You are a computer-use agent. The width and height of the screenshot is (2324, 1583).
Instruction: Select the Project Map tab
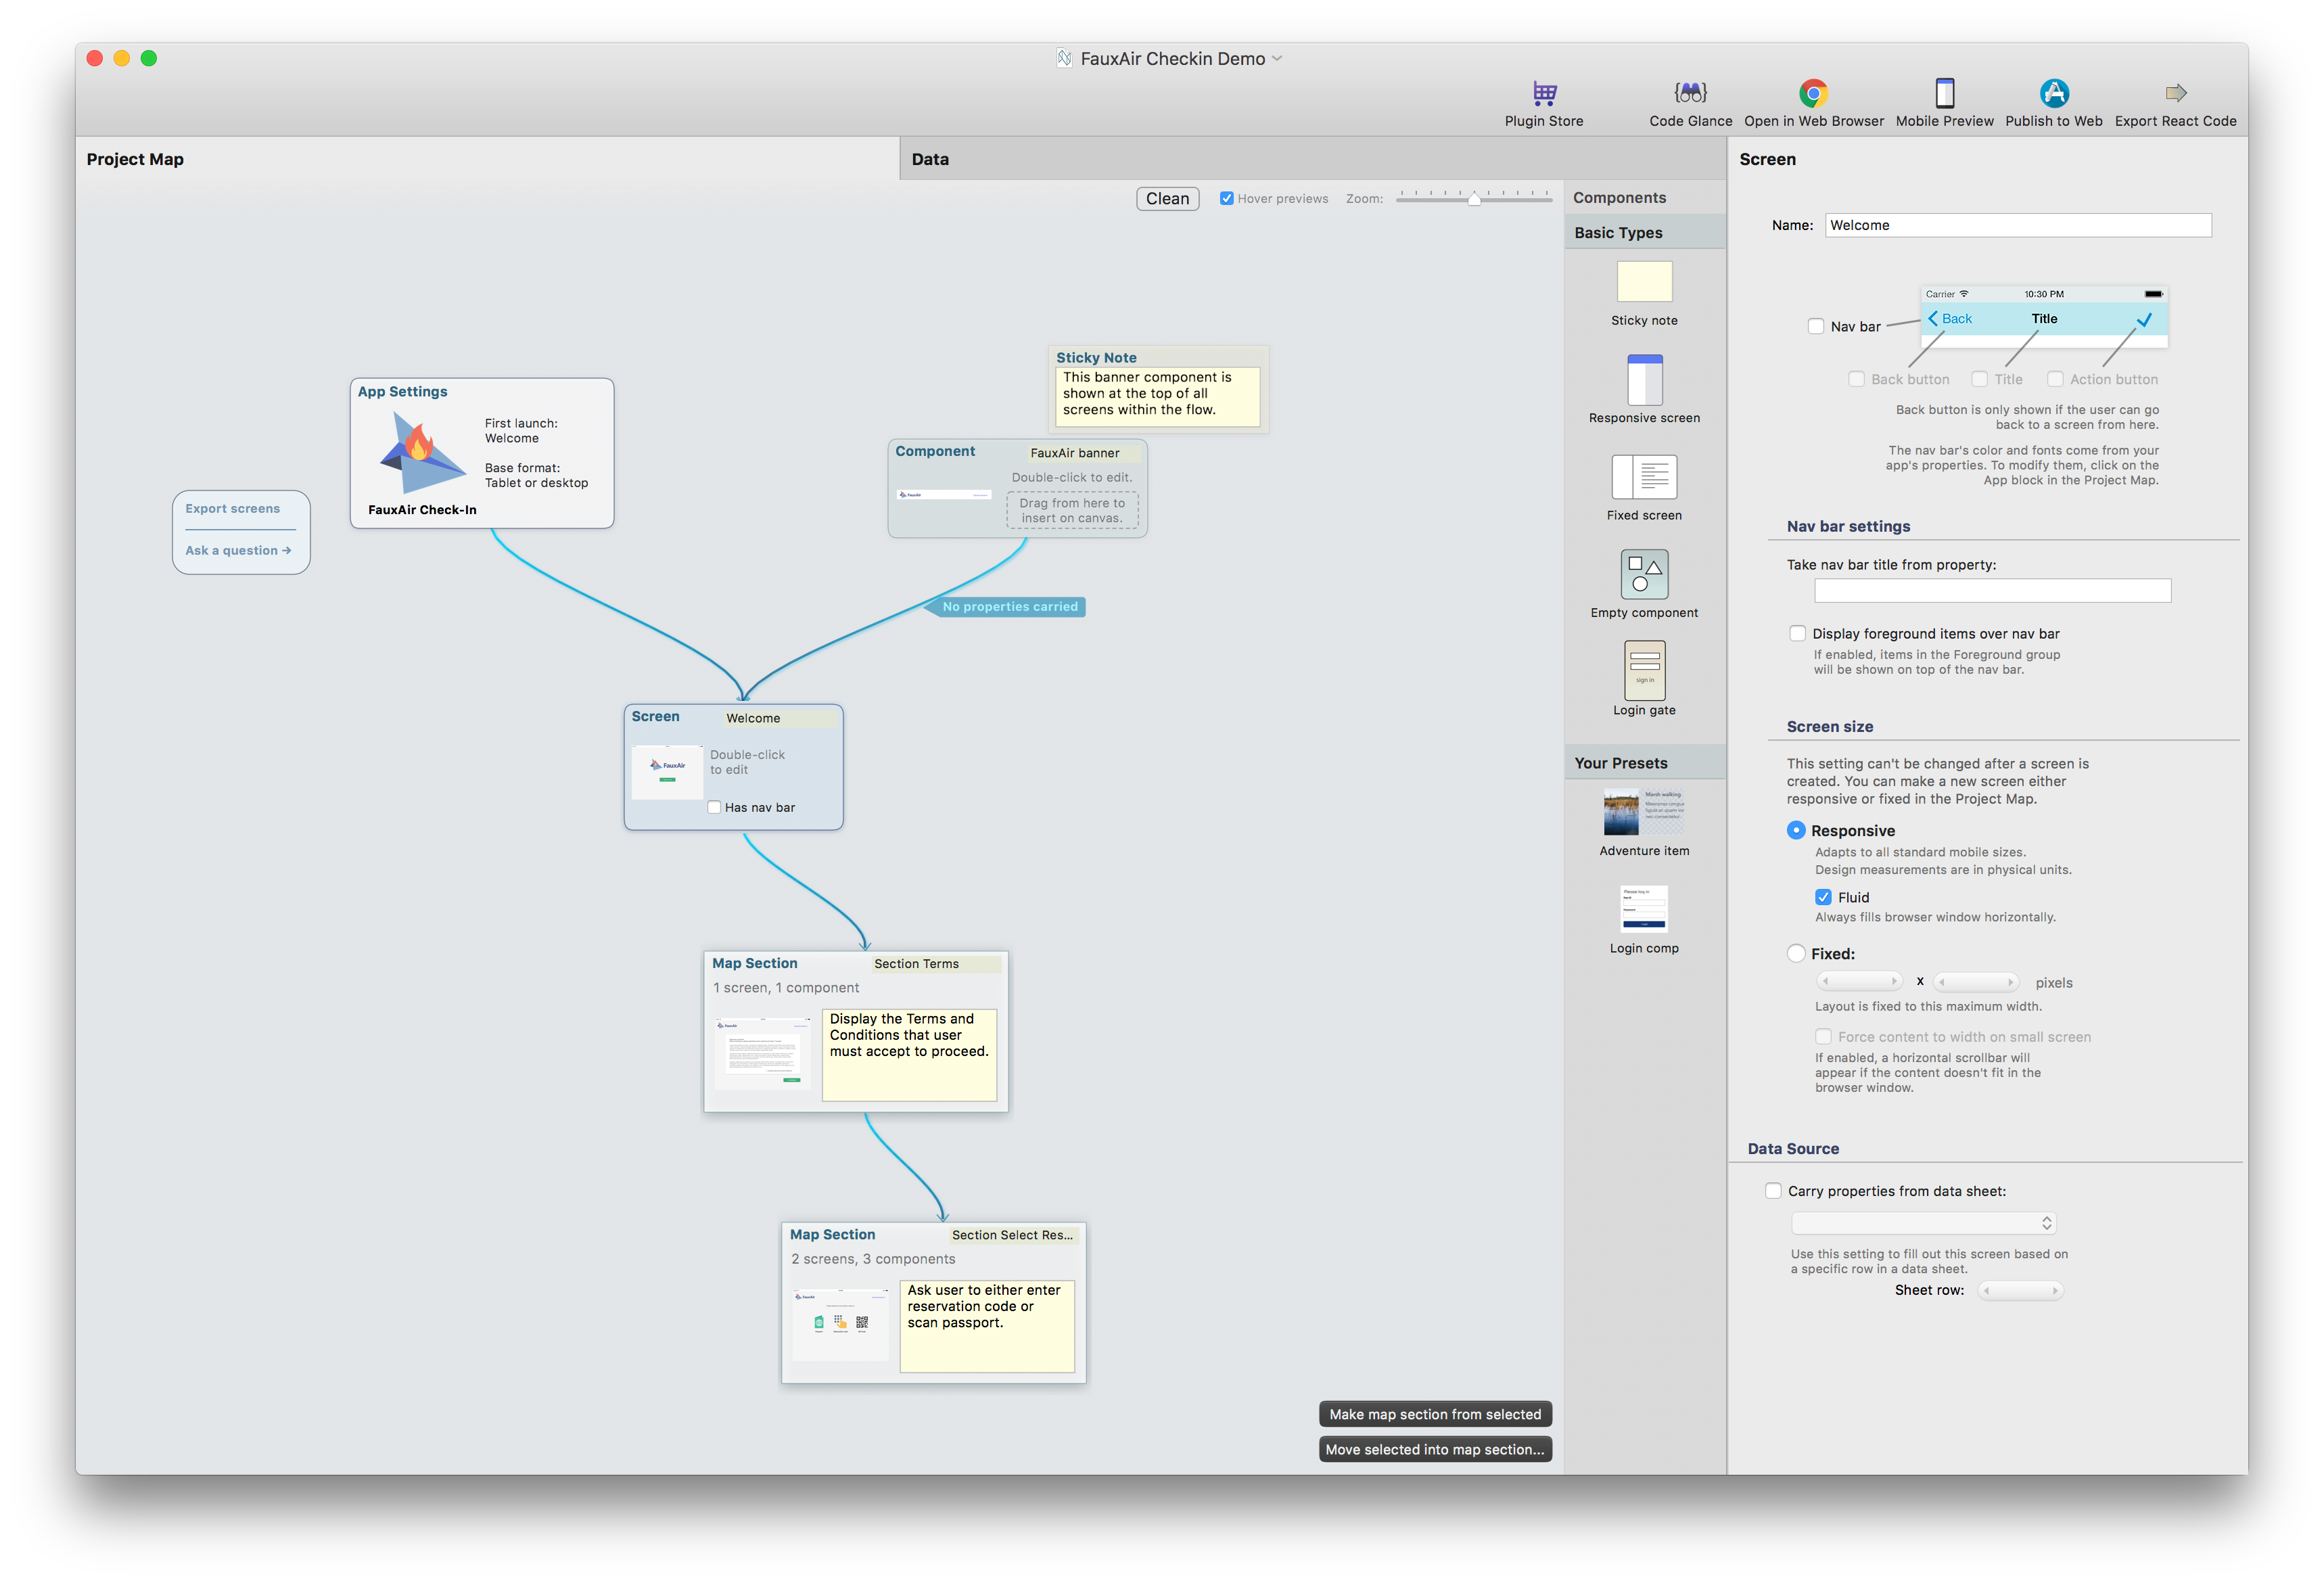134,158
